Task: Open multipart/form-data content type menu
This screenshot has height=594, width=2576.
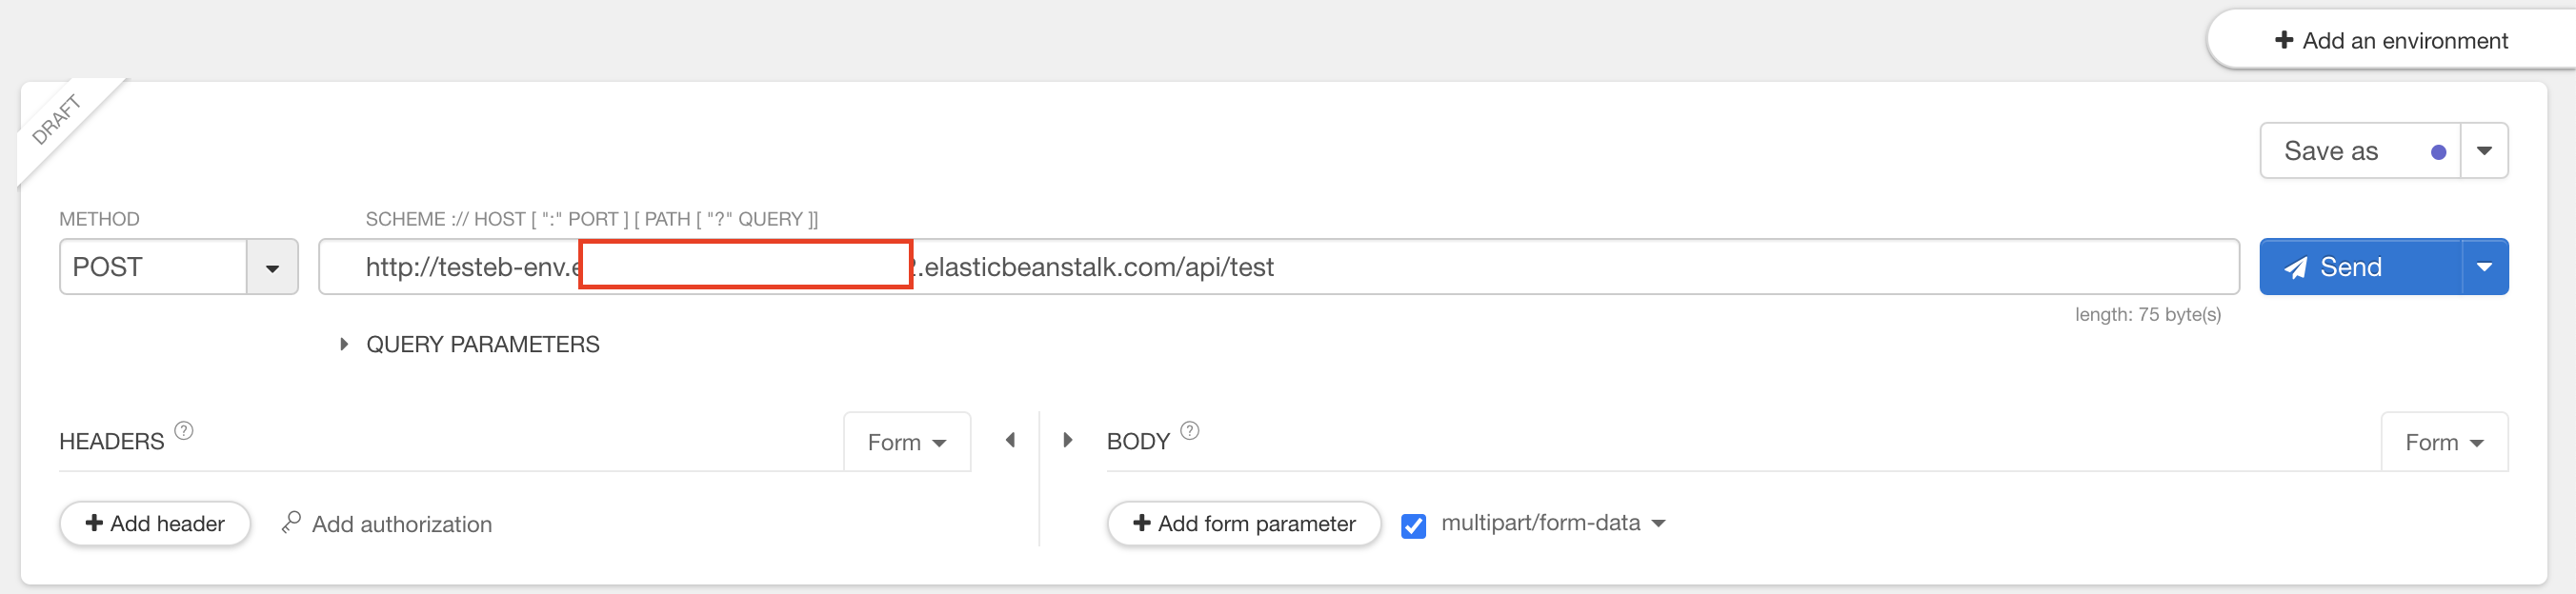Action: point(1553,523)
